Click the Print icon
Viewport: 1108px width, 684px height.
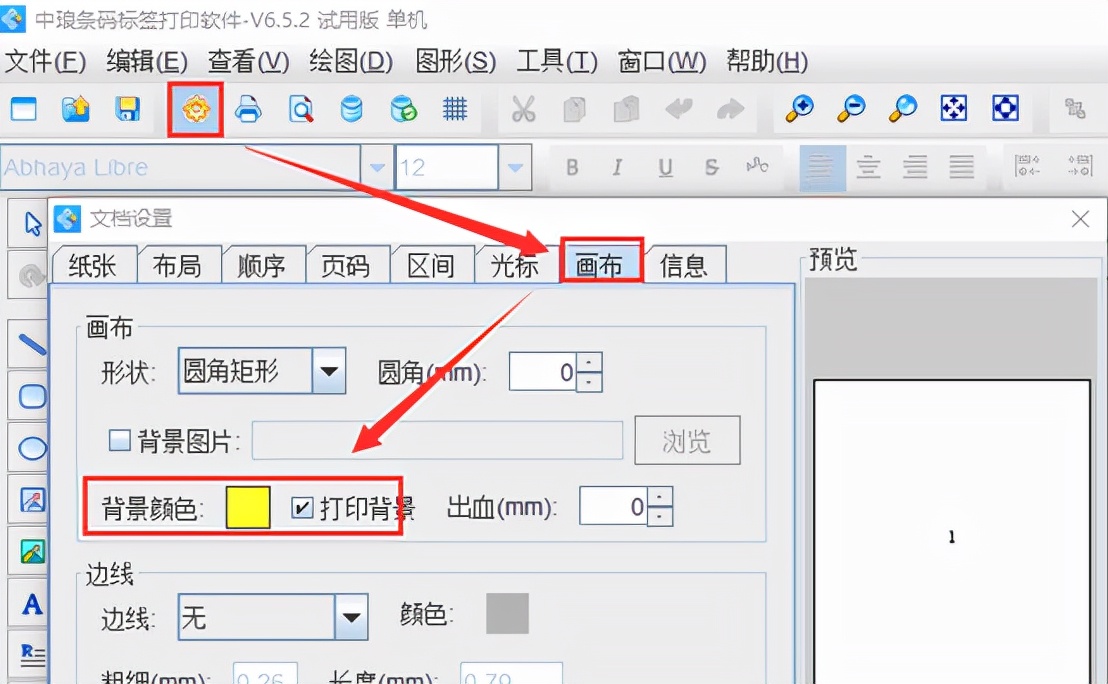click(248, 109)
